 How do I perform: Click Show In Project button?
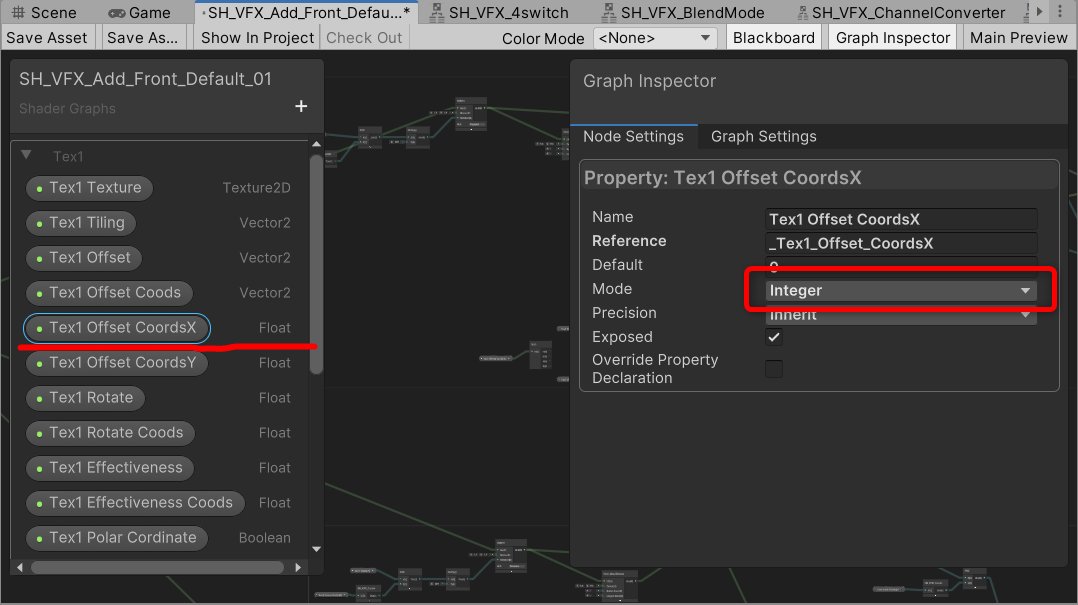(x=257, y=38)
